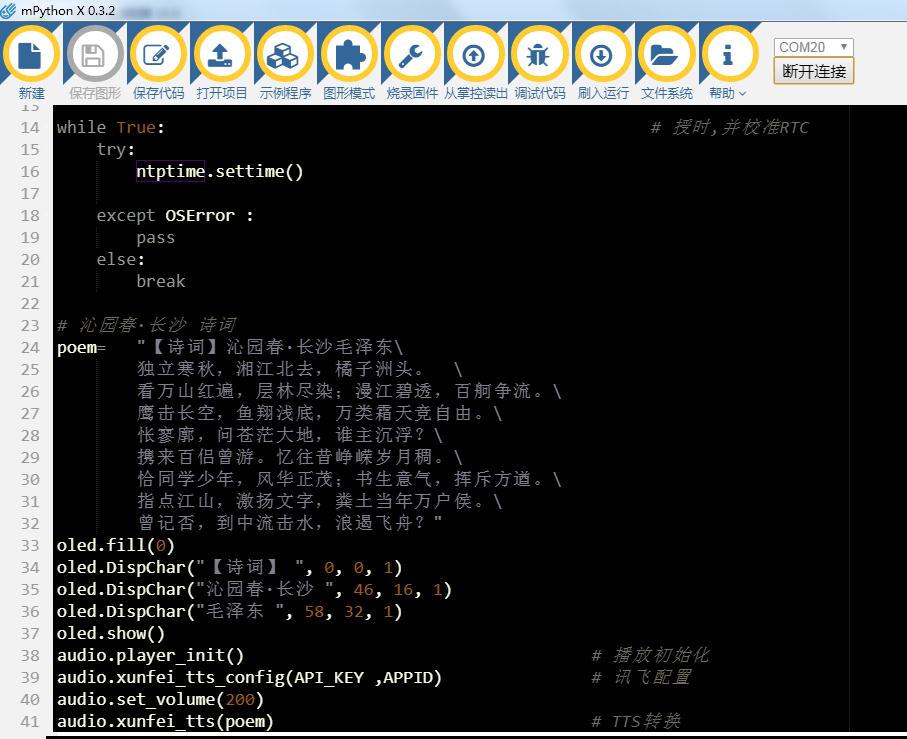The height and width of the screenshot is (739, 907).
Task: Place cursor on ntptime.settime() line
Action: coord(219,171)
